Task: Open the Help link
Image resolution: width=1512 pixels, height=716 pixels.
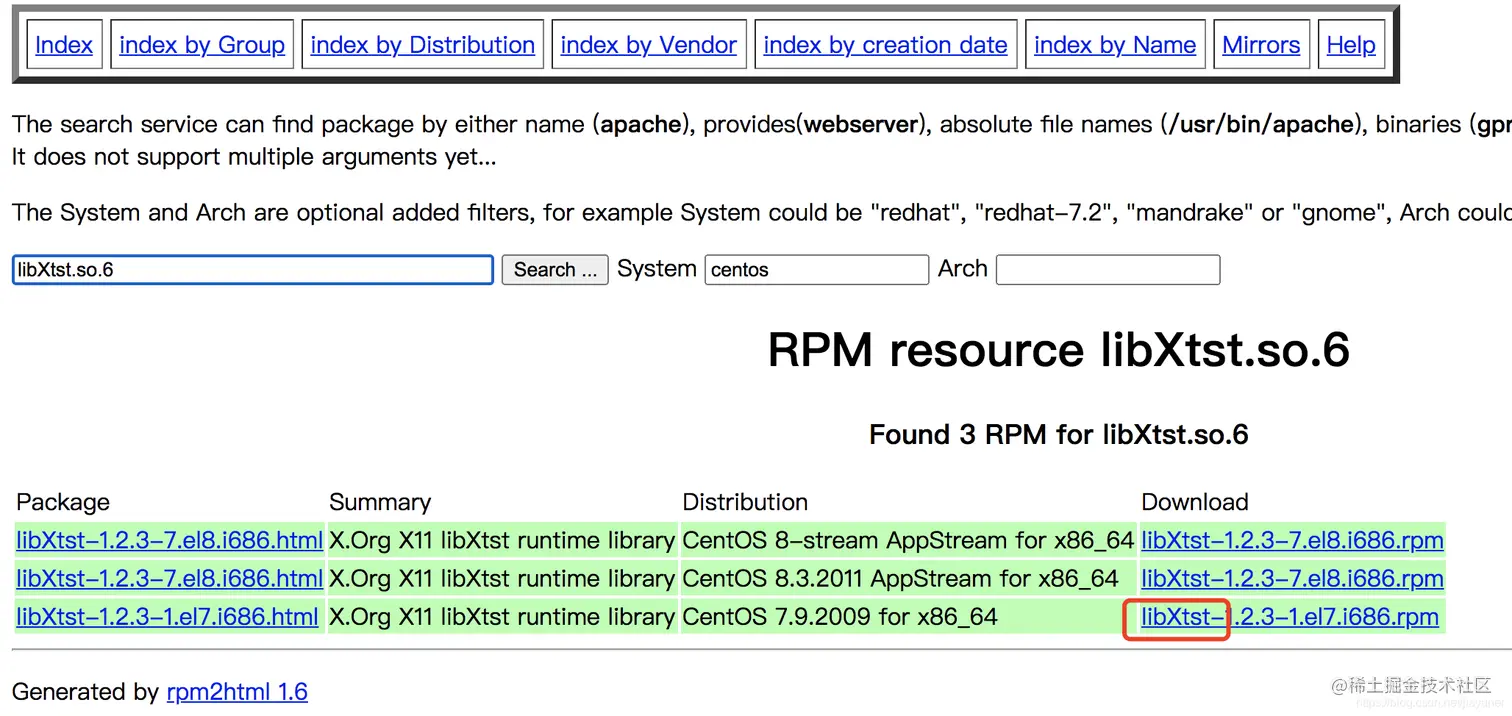Action: [1351, 45]
